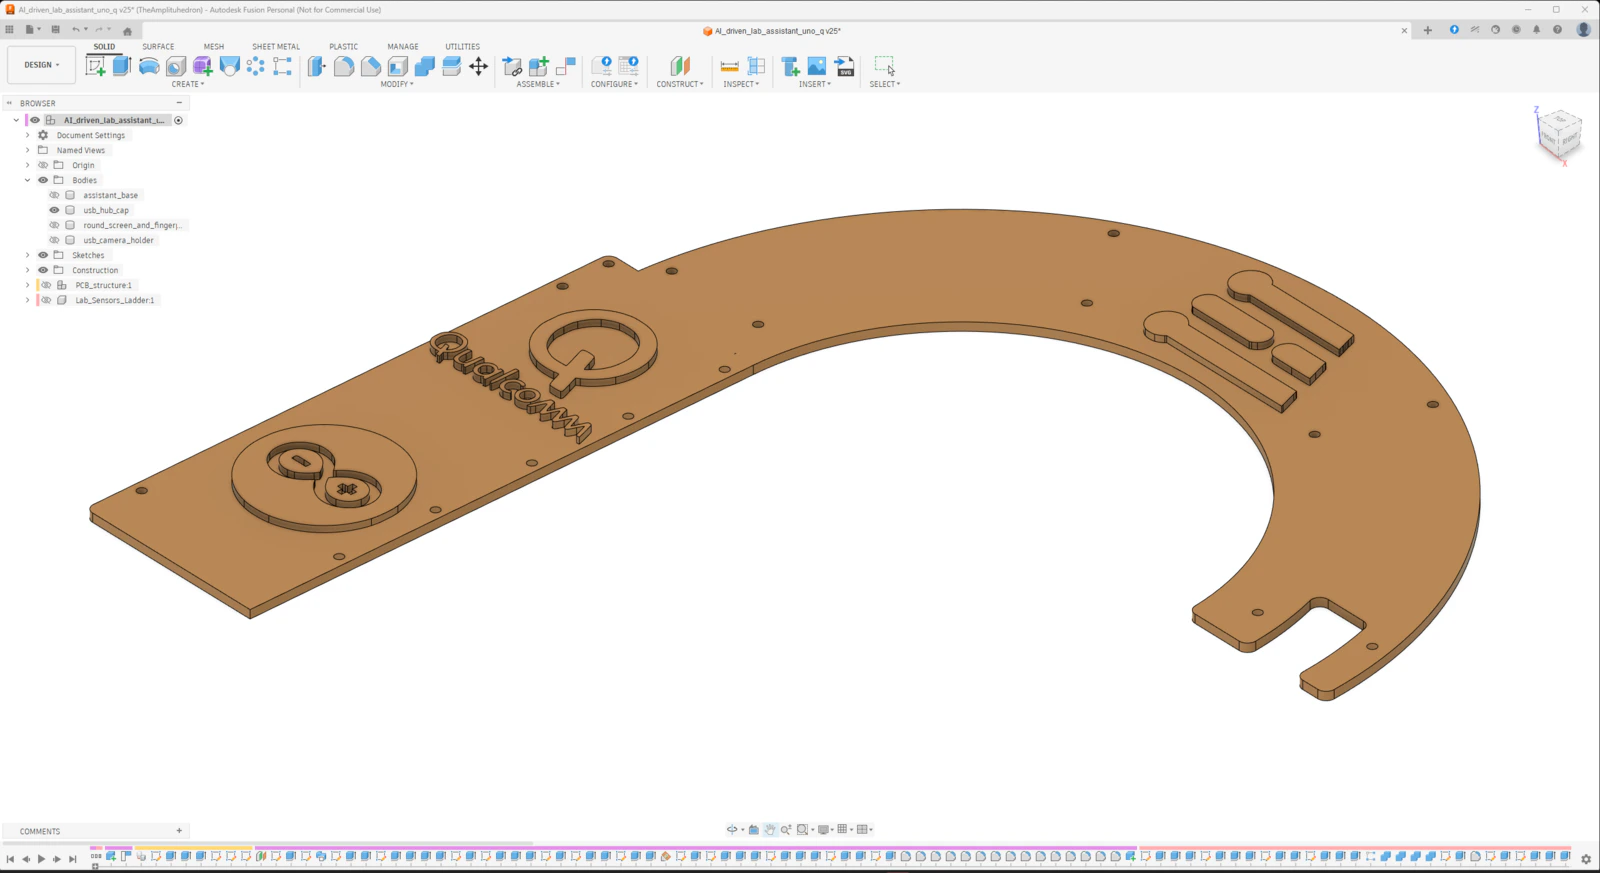
Task: Click the Home icon in the top bar
Action: 127,30
